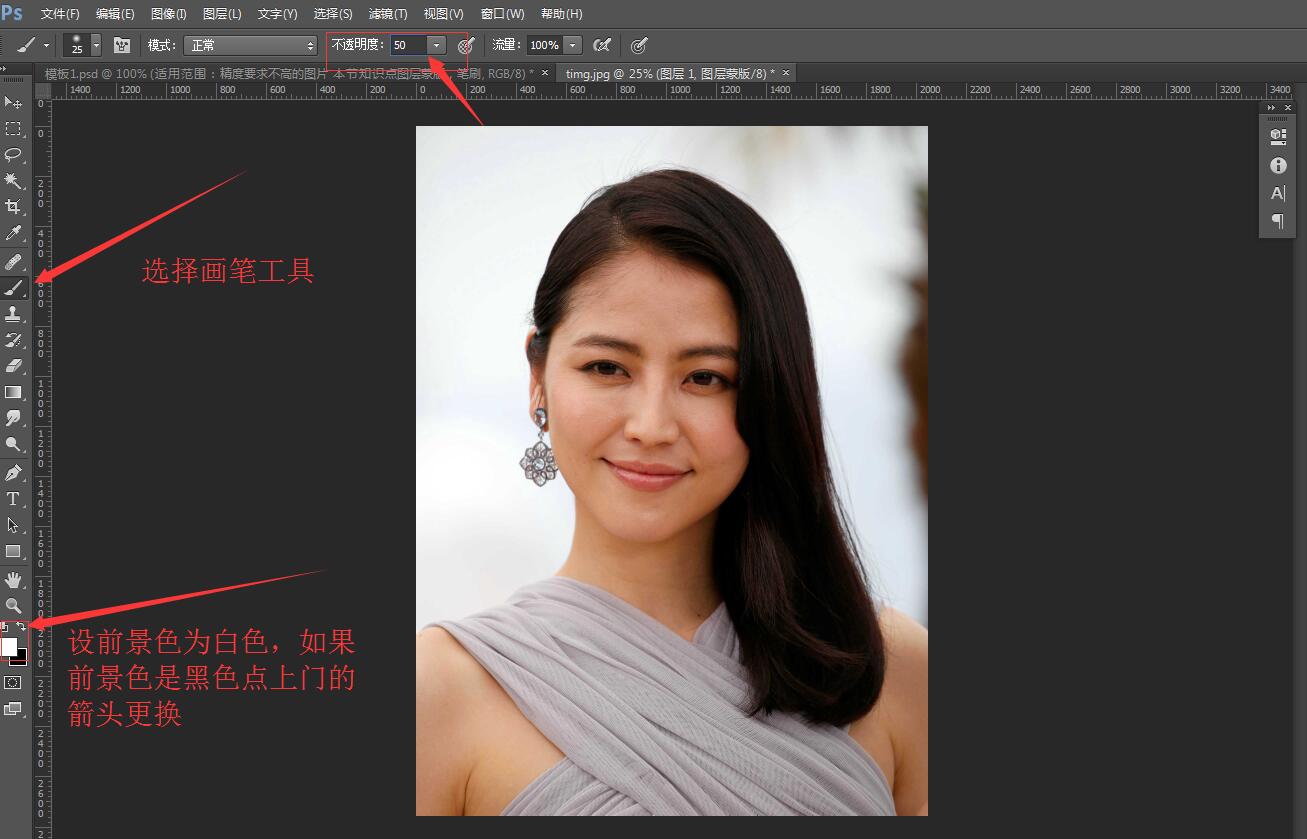Switch to the 模板1.psd document tab
This screenshot has height=839, width=1307.
288,73
